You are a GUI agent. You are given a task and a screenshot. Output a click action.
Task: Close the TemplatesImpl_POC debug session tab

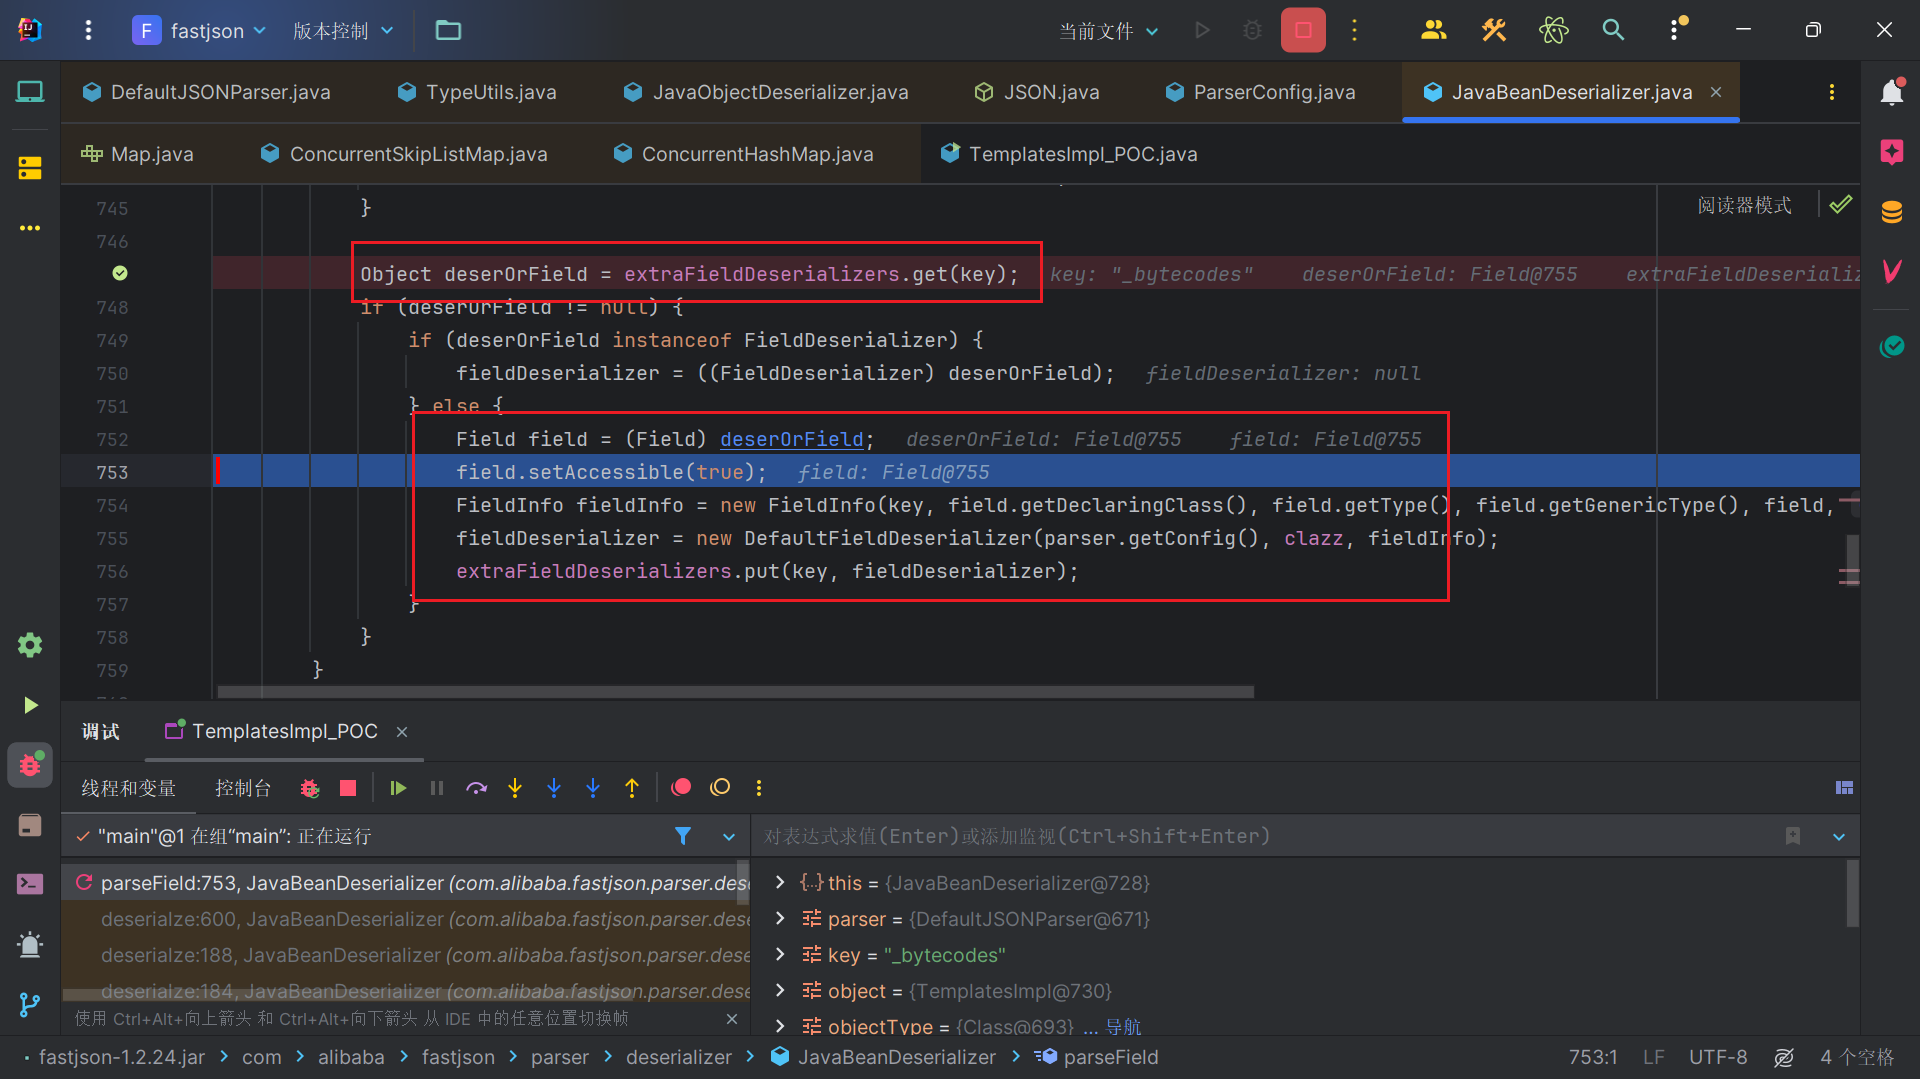click(402, 732)
